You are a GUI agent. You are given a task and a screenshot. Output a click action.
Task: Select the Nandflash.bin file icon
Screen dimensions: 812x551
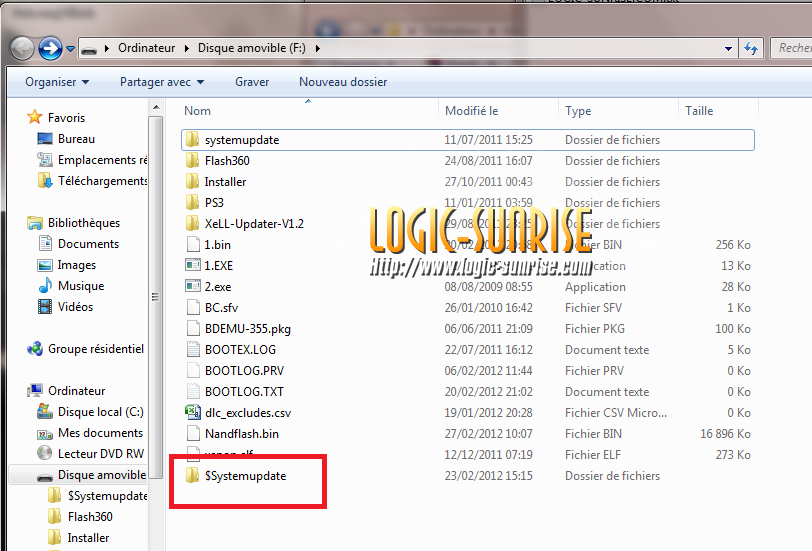(193, 433)
